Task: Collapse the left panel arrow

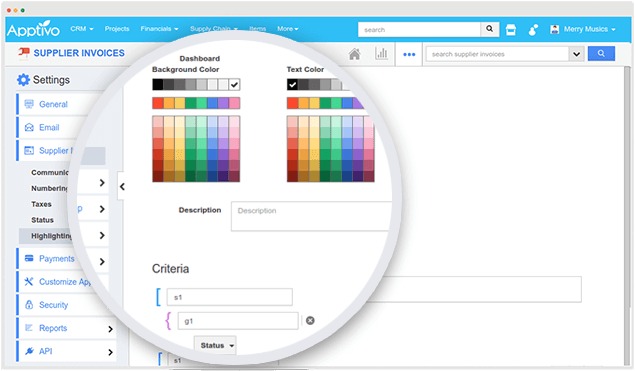Action: [x=121, y=187]
